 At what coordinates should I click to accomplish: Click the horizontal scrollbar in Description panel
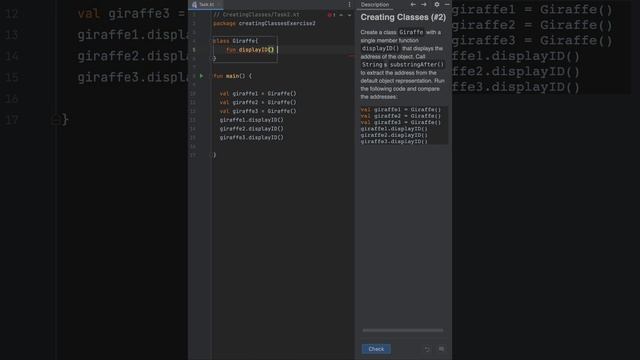coord(403,330)
